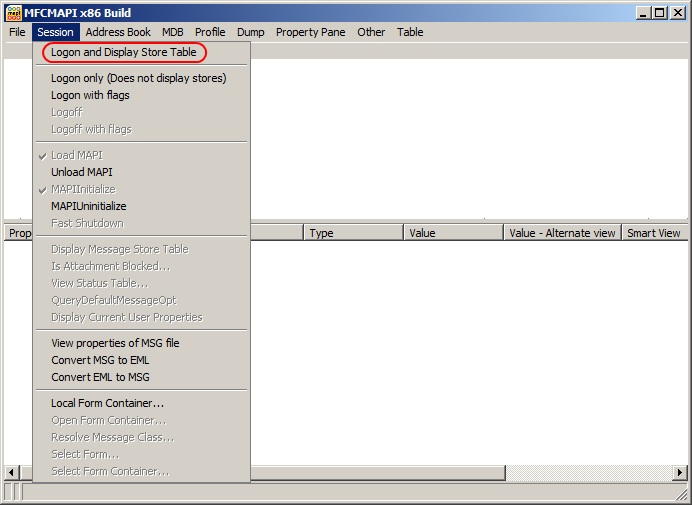This screenshot has height=505, width=692.
Task: Open the Address Book menu
Action: tap(118, 32)
